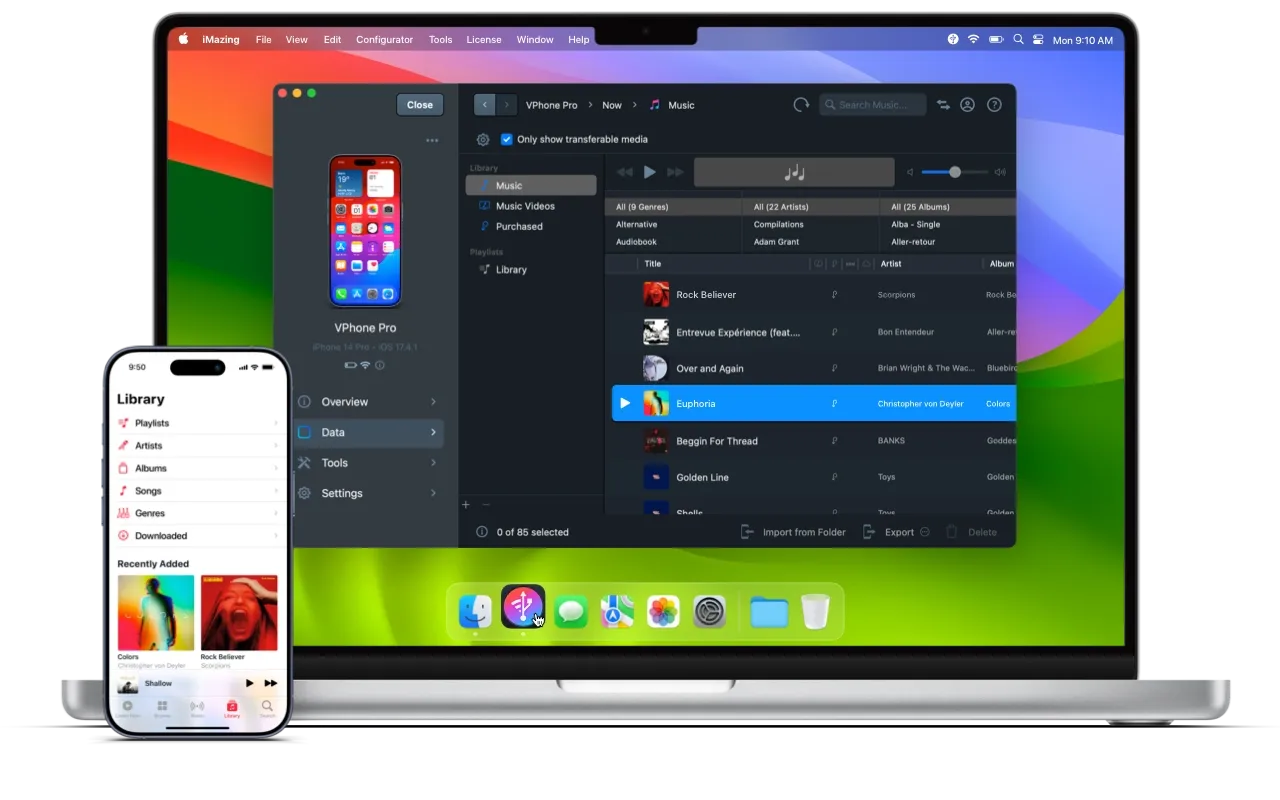Image resolution: width=1280 pixels, height=800 pixels.
Task: Open Songs row on the iPhone Library
Action: point(198,491)
